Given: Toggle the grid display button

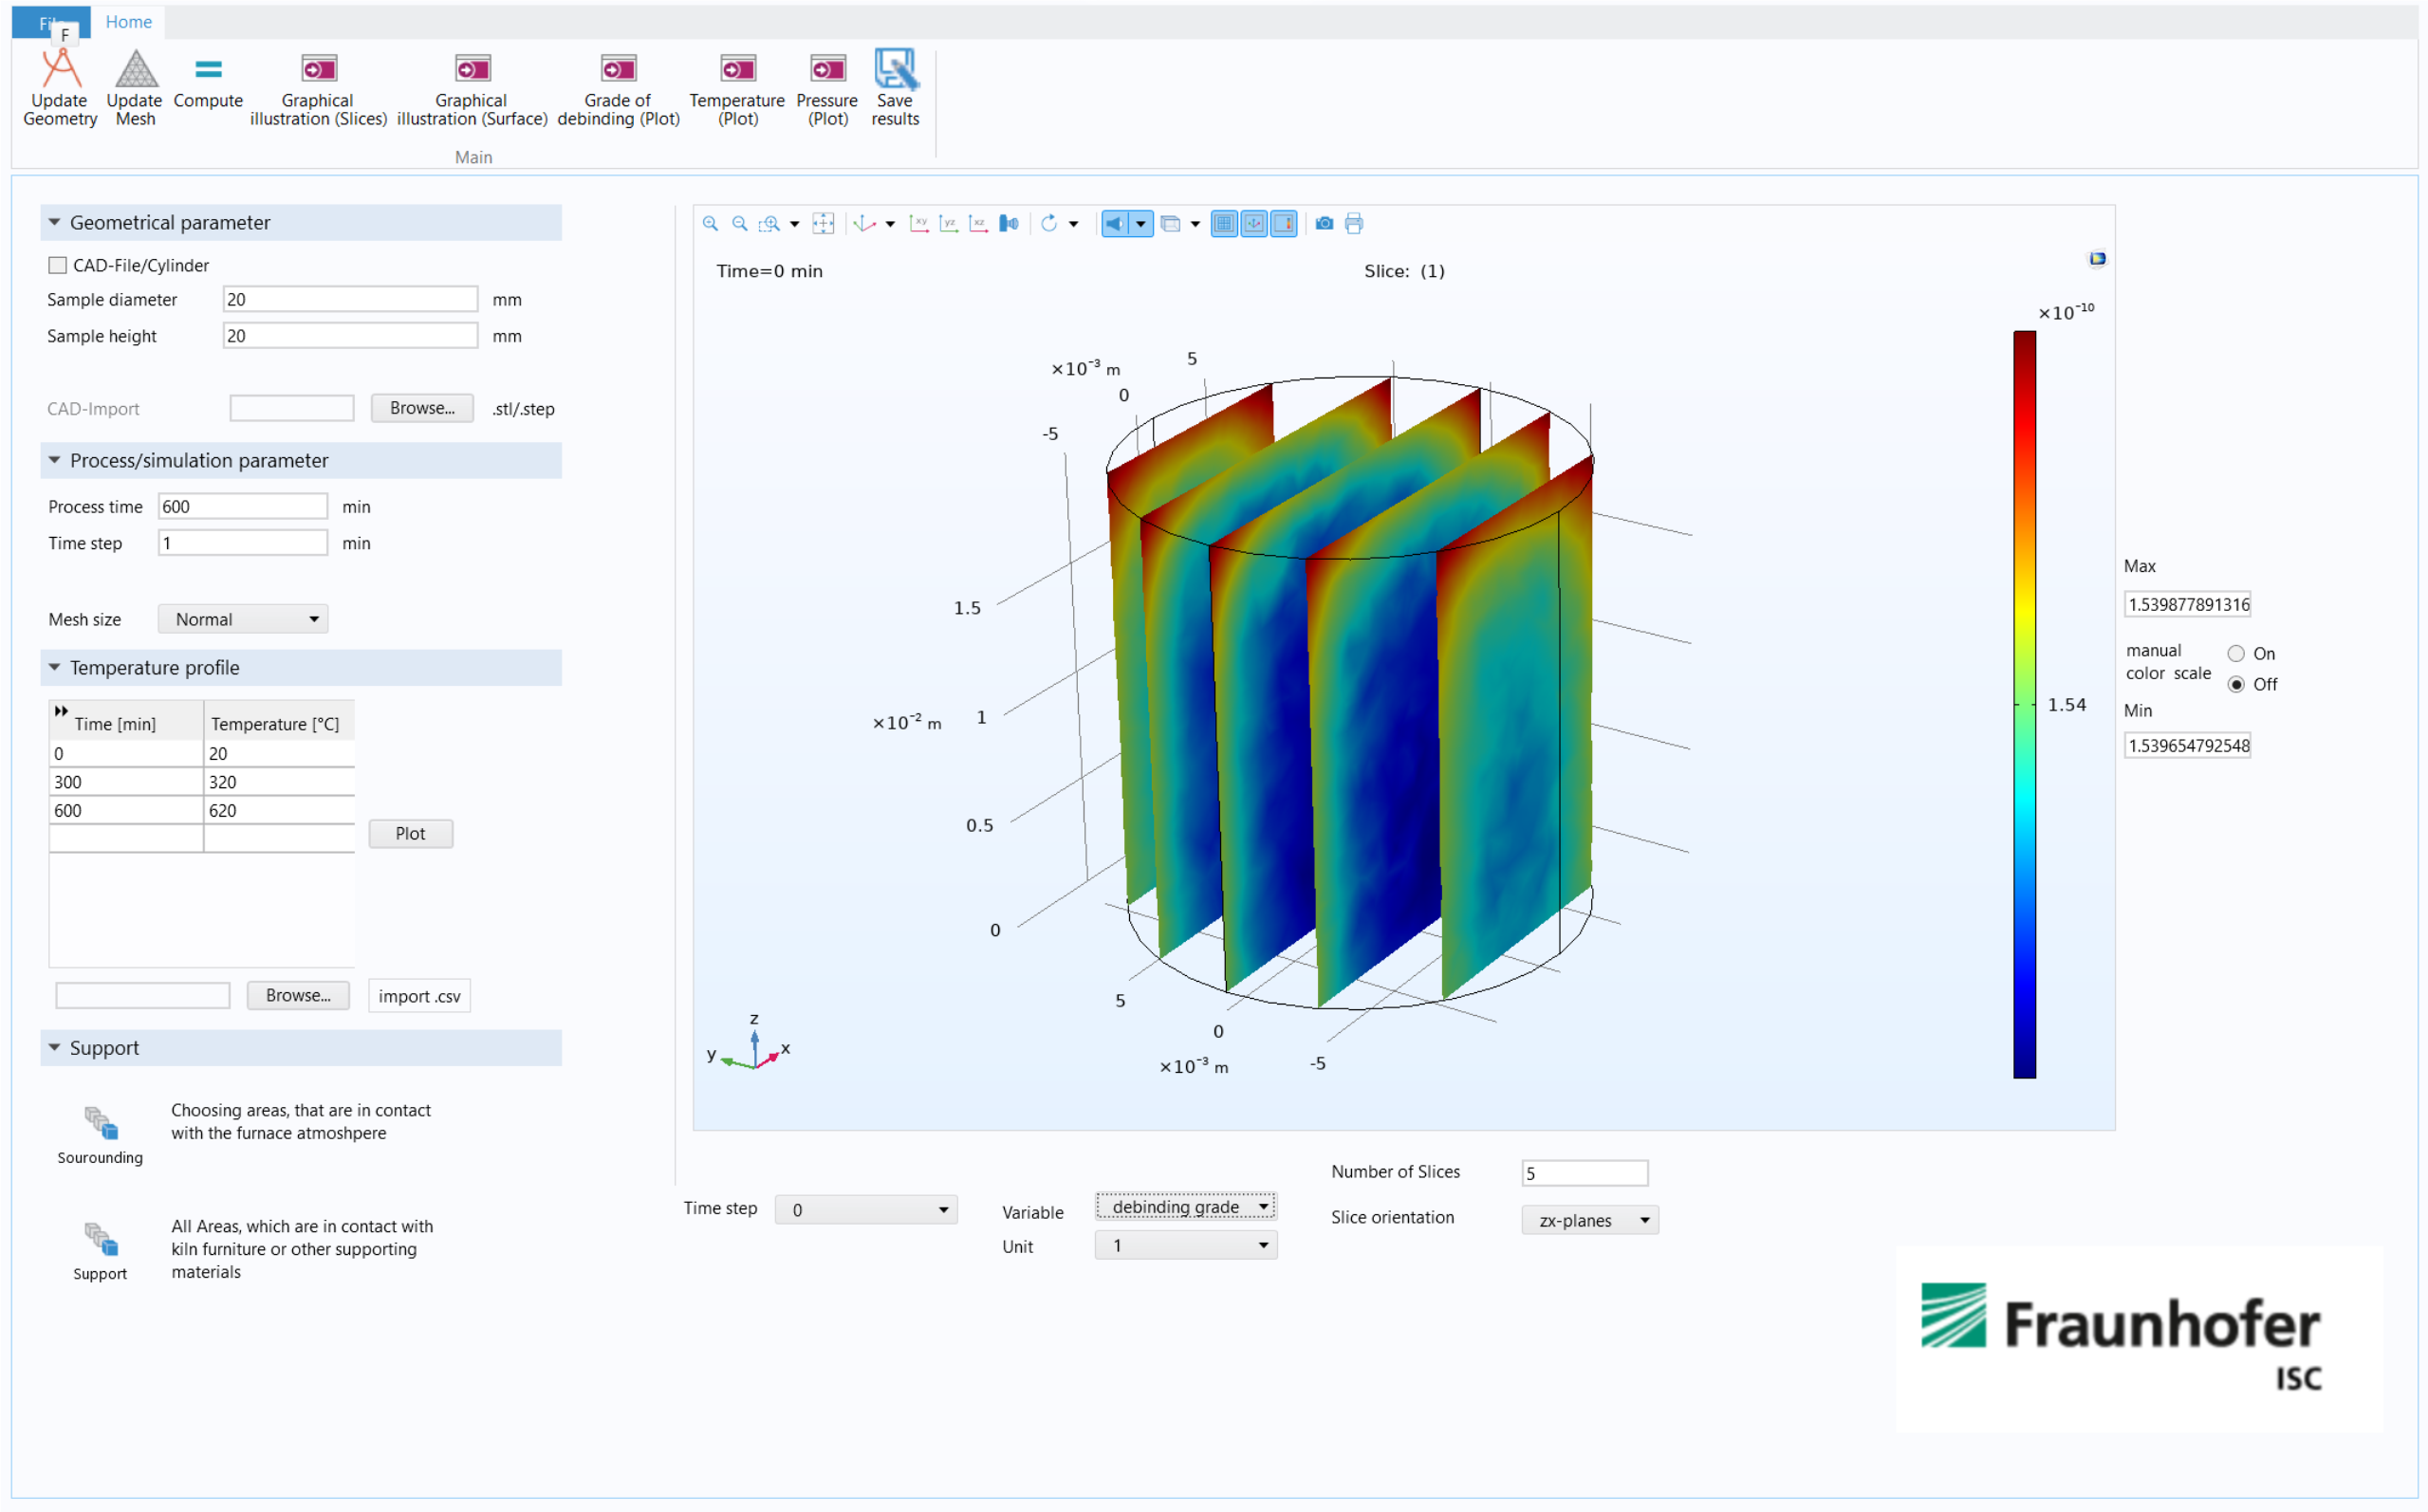Looking at the screenshot, I should tap(1224, 223).
